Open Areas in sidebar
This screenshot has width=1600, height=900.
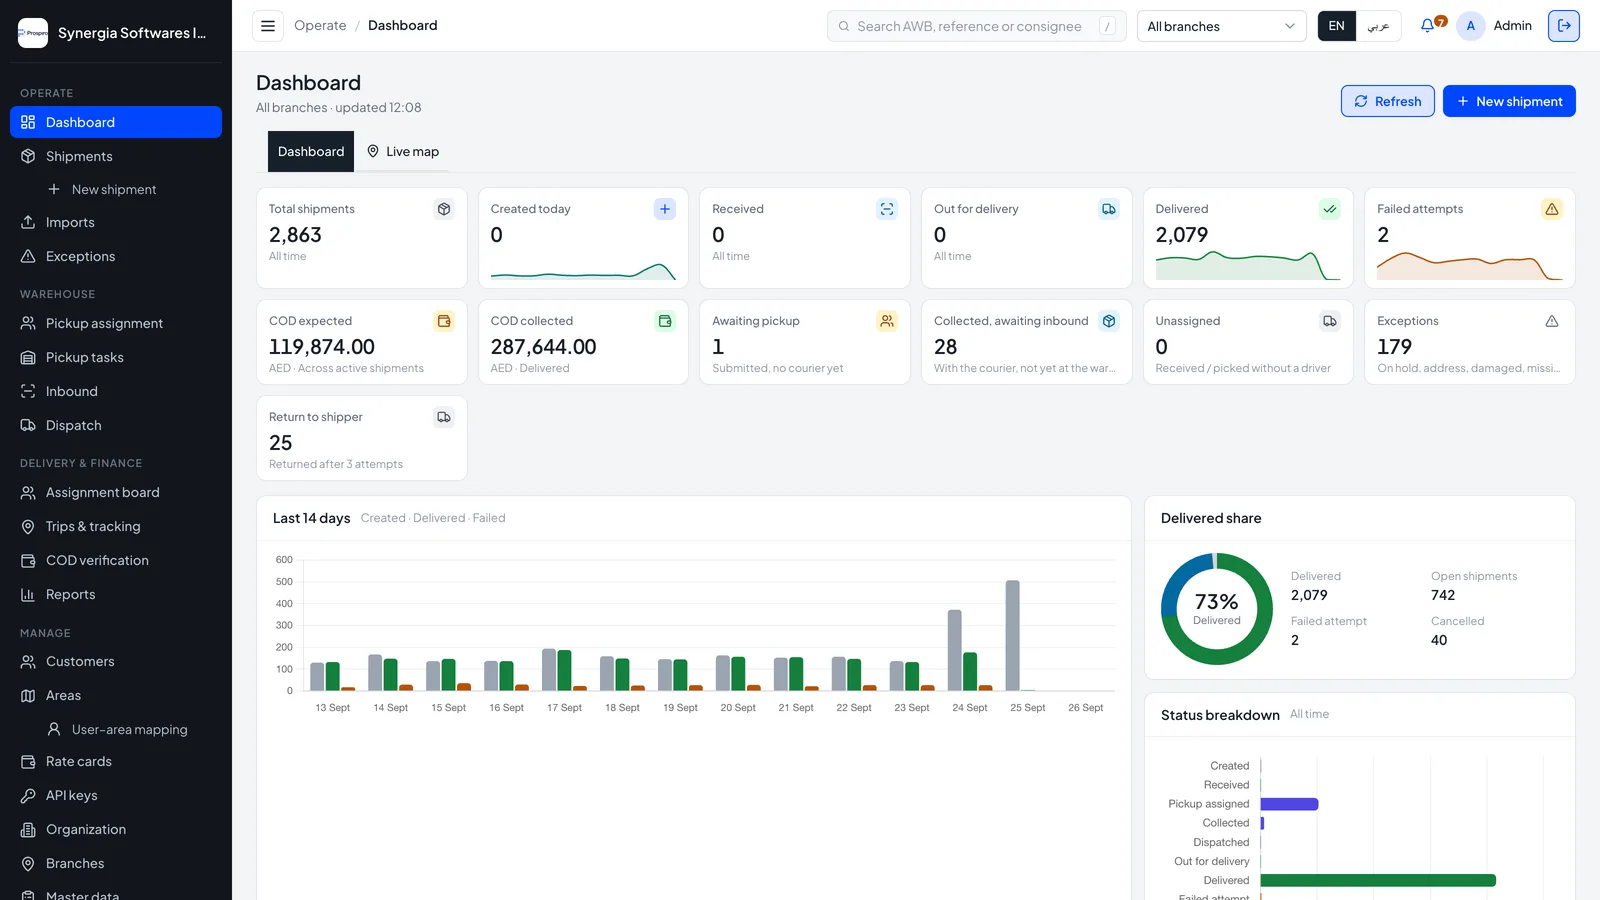[116, 695]
